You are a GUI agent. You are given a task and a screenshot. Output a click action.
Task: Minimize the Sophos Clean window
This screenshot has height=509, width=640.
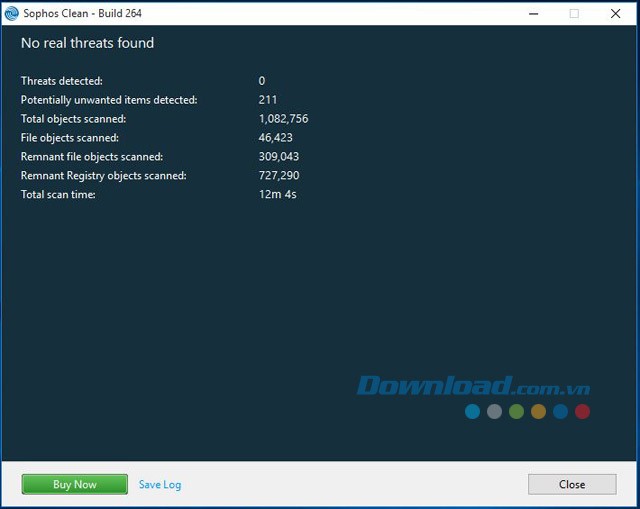tap(527, 13)
